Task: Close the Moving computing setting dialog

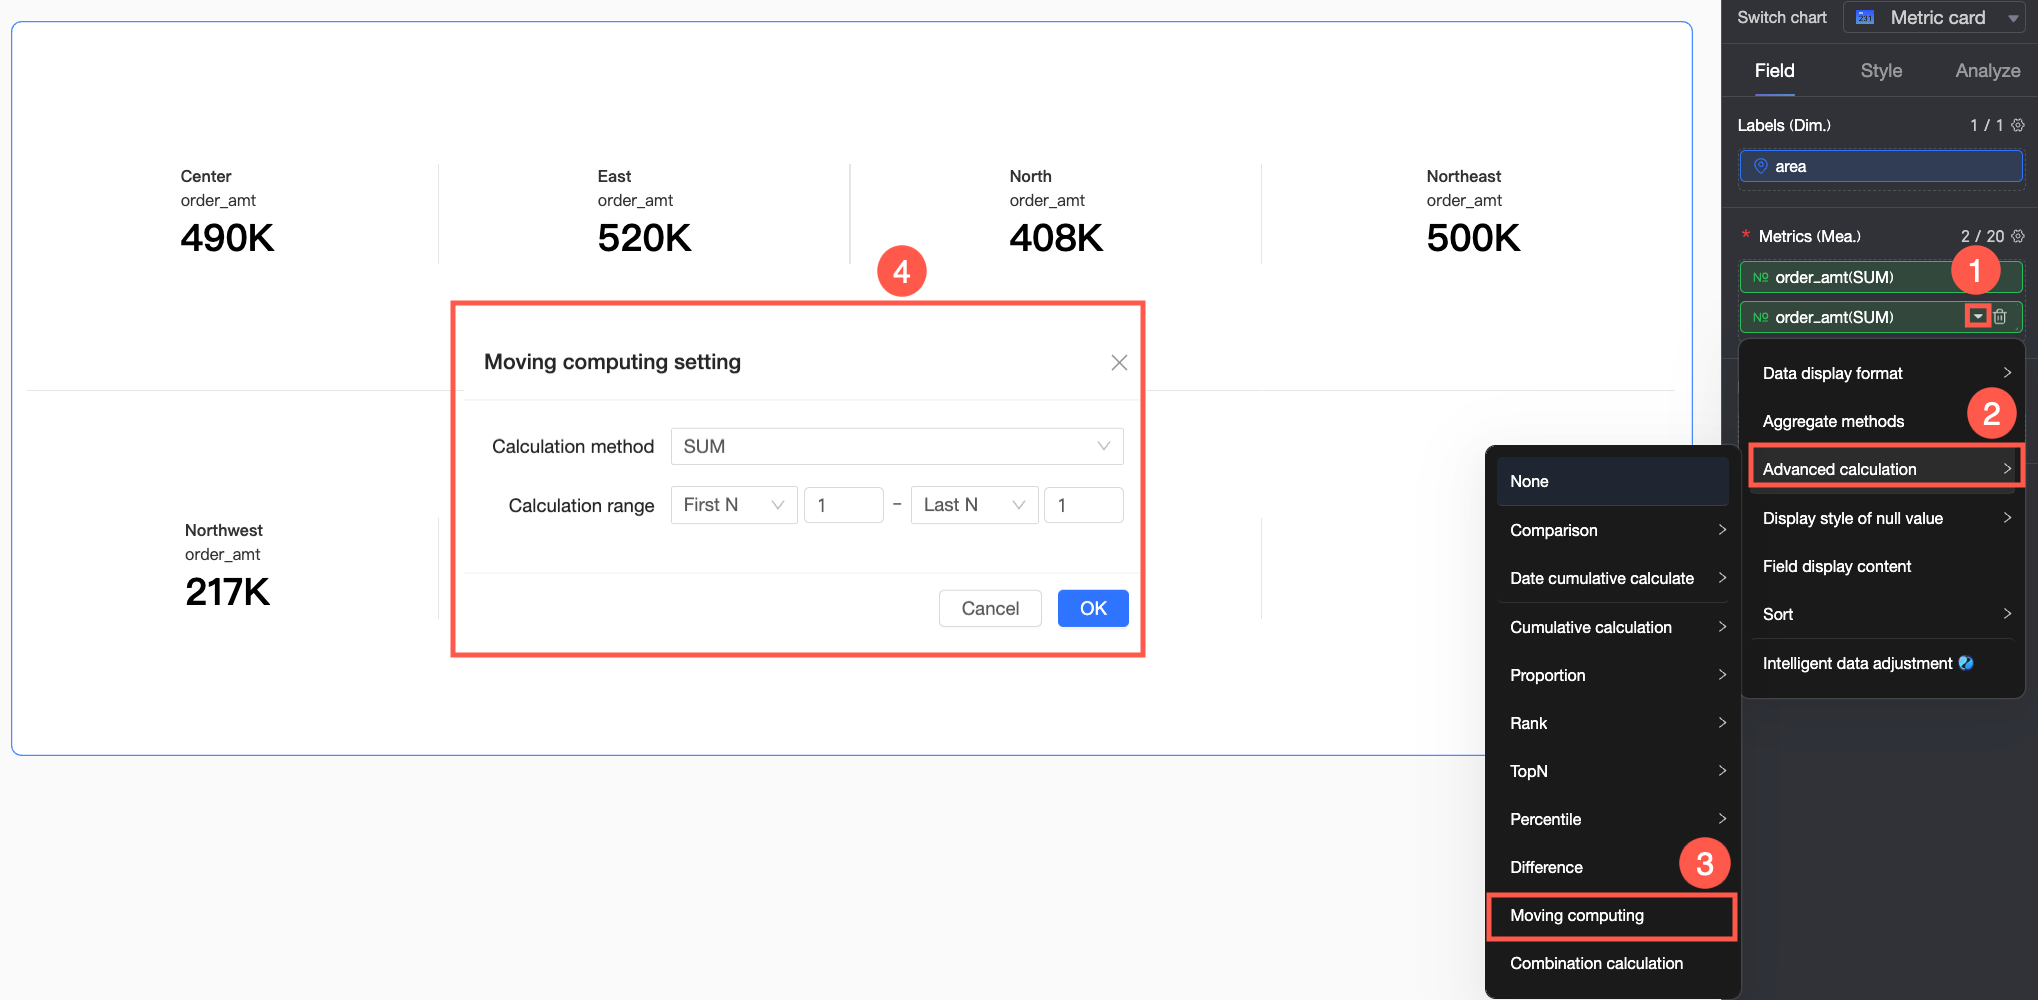Action: pos(1119,362)
